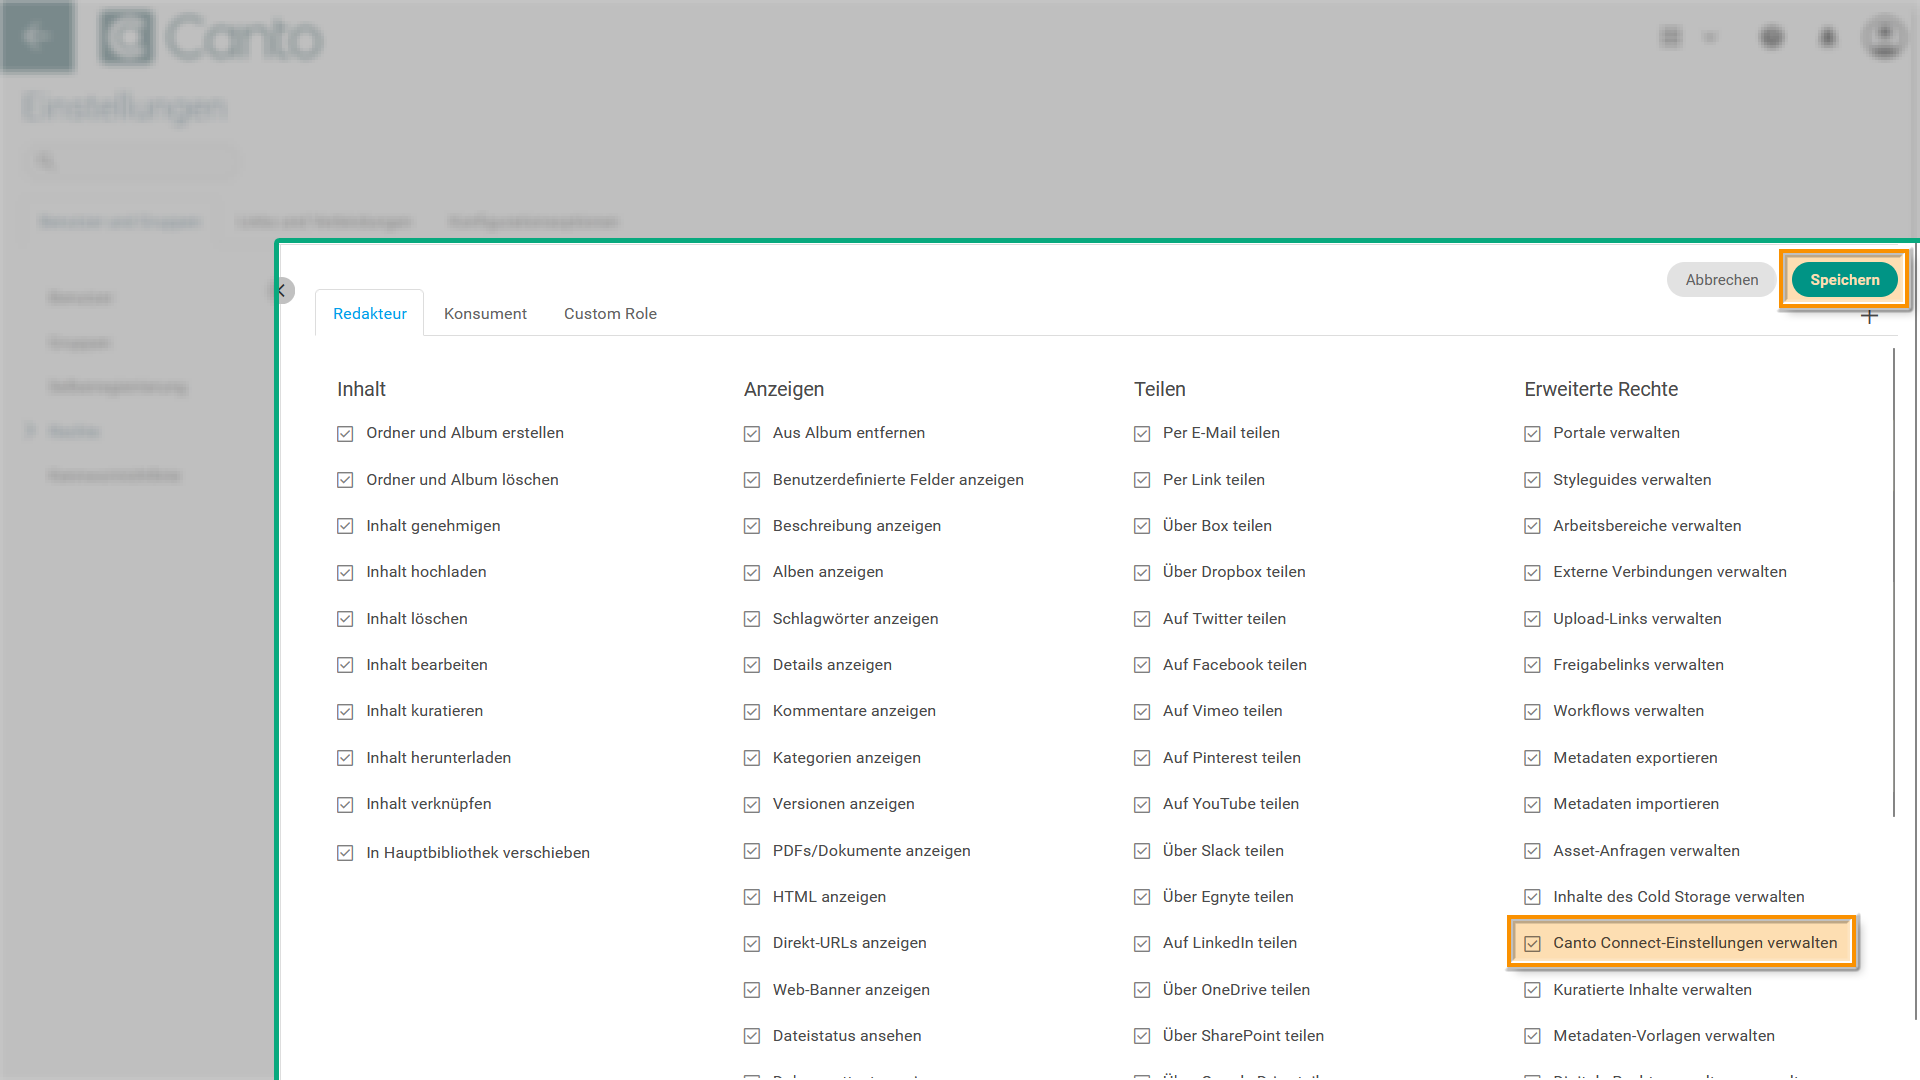
Task: Toggle Dateistatus ansehen checkbox
Action: pos(752,1037)
